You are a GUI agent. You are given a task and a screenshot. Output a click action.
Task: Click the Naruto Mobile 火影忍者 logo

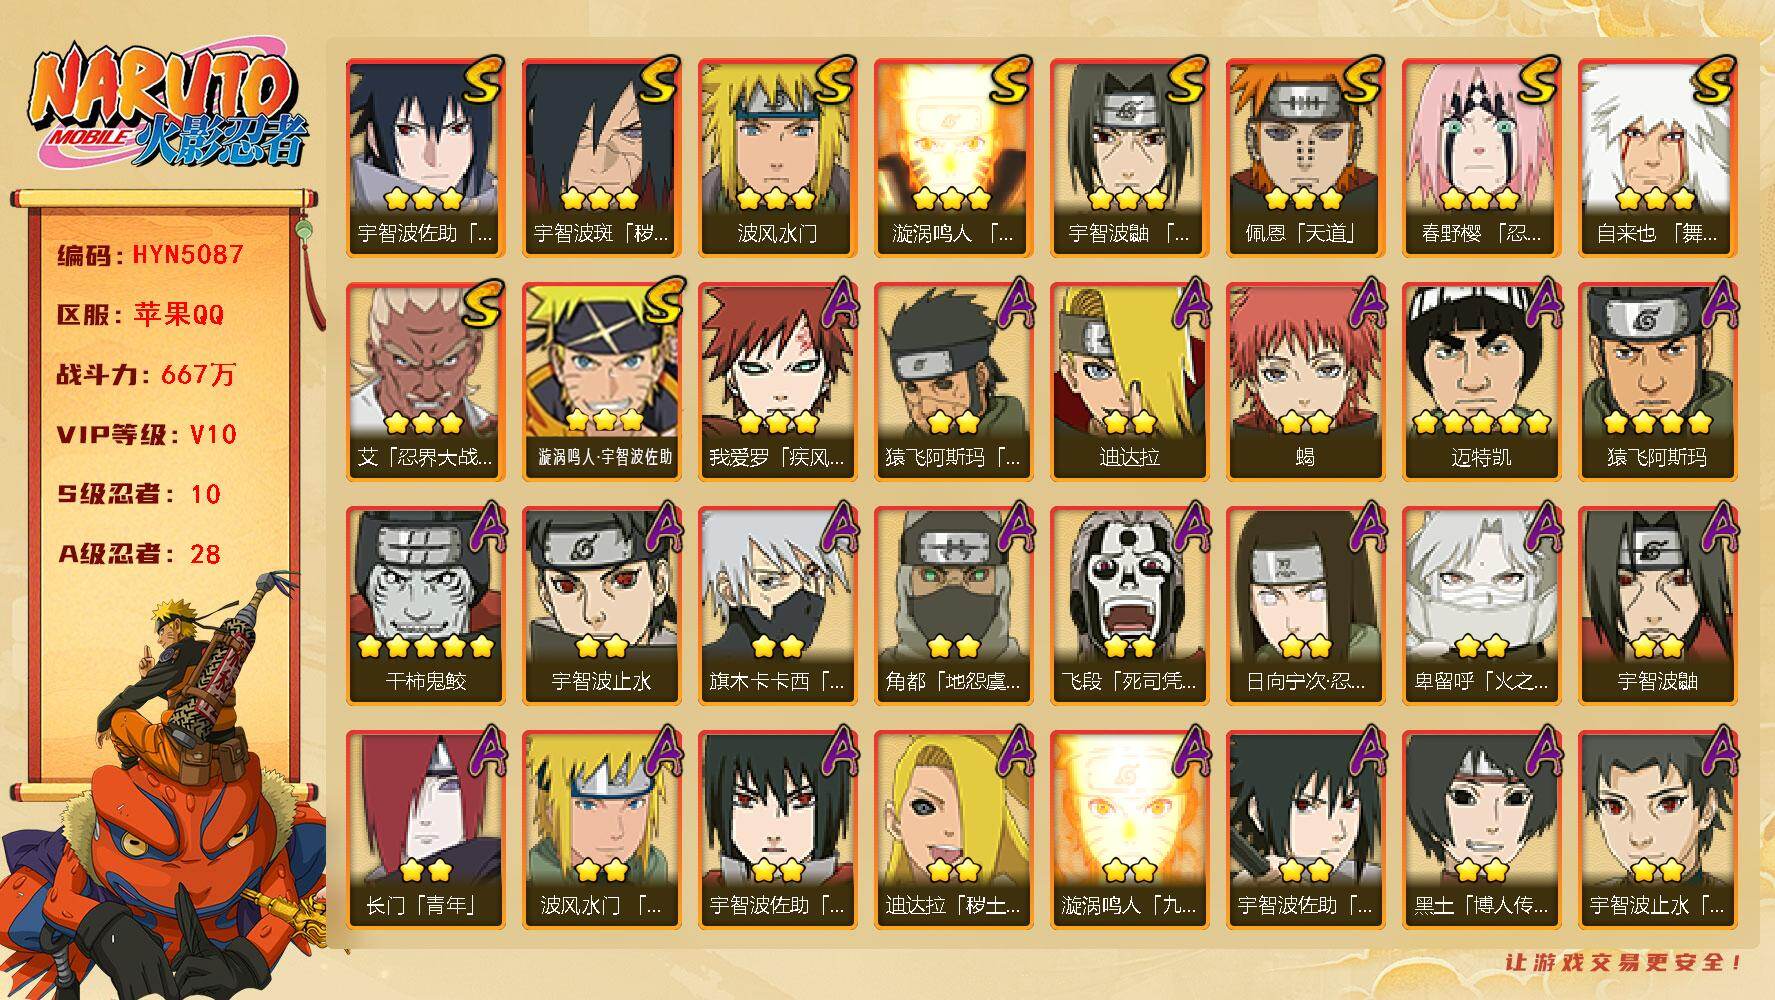click(166, 106)
